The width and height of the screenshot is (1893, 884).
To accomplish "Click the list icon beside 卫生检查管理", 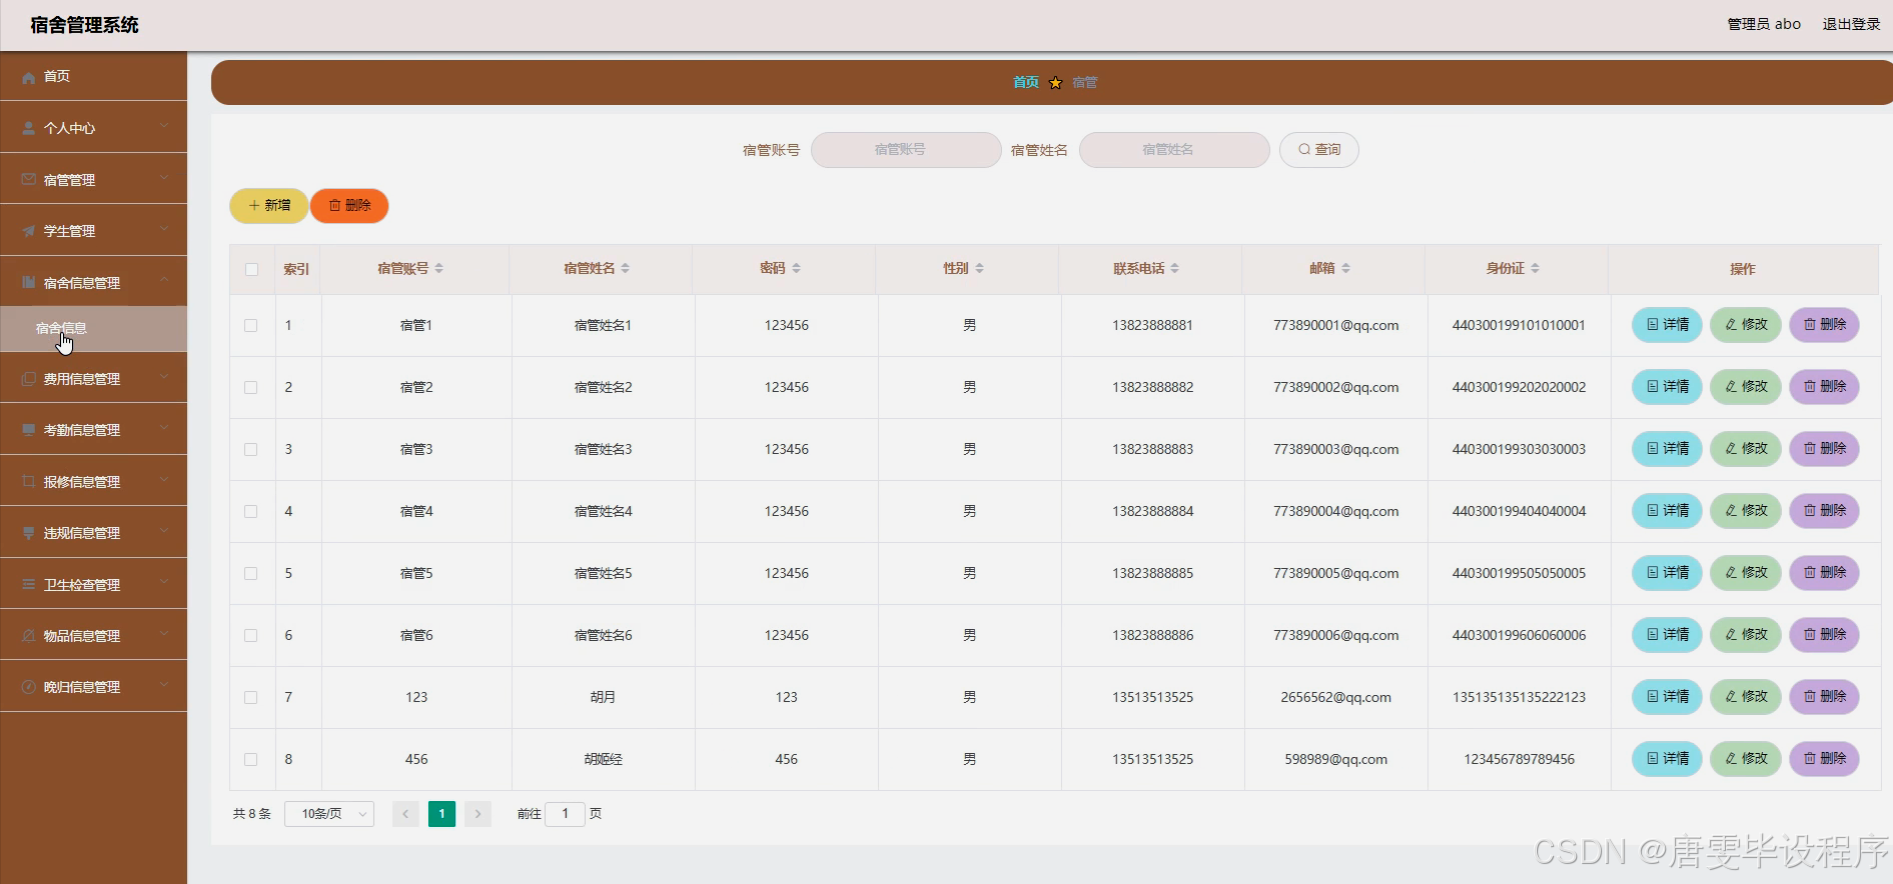I will [29, 585].
